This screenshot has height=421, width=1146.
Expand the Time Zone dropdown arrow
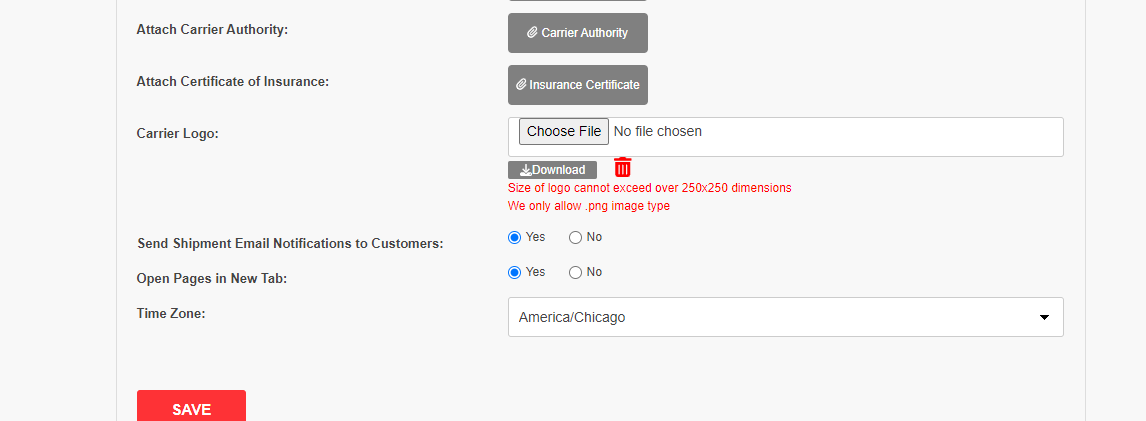coord(1044,317)
